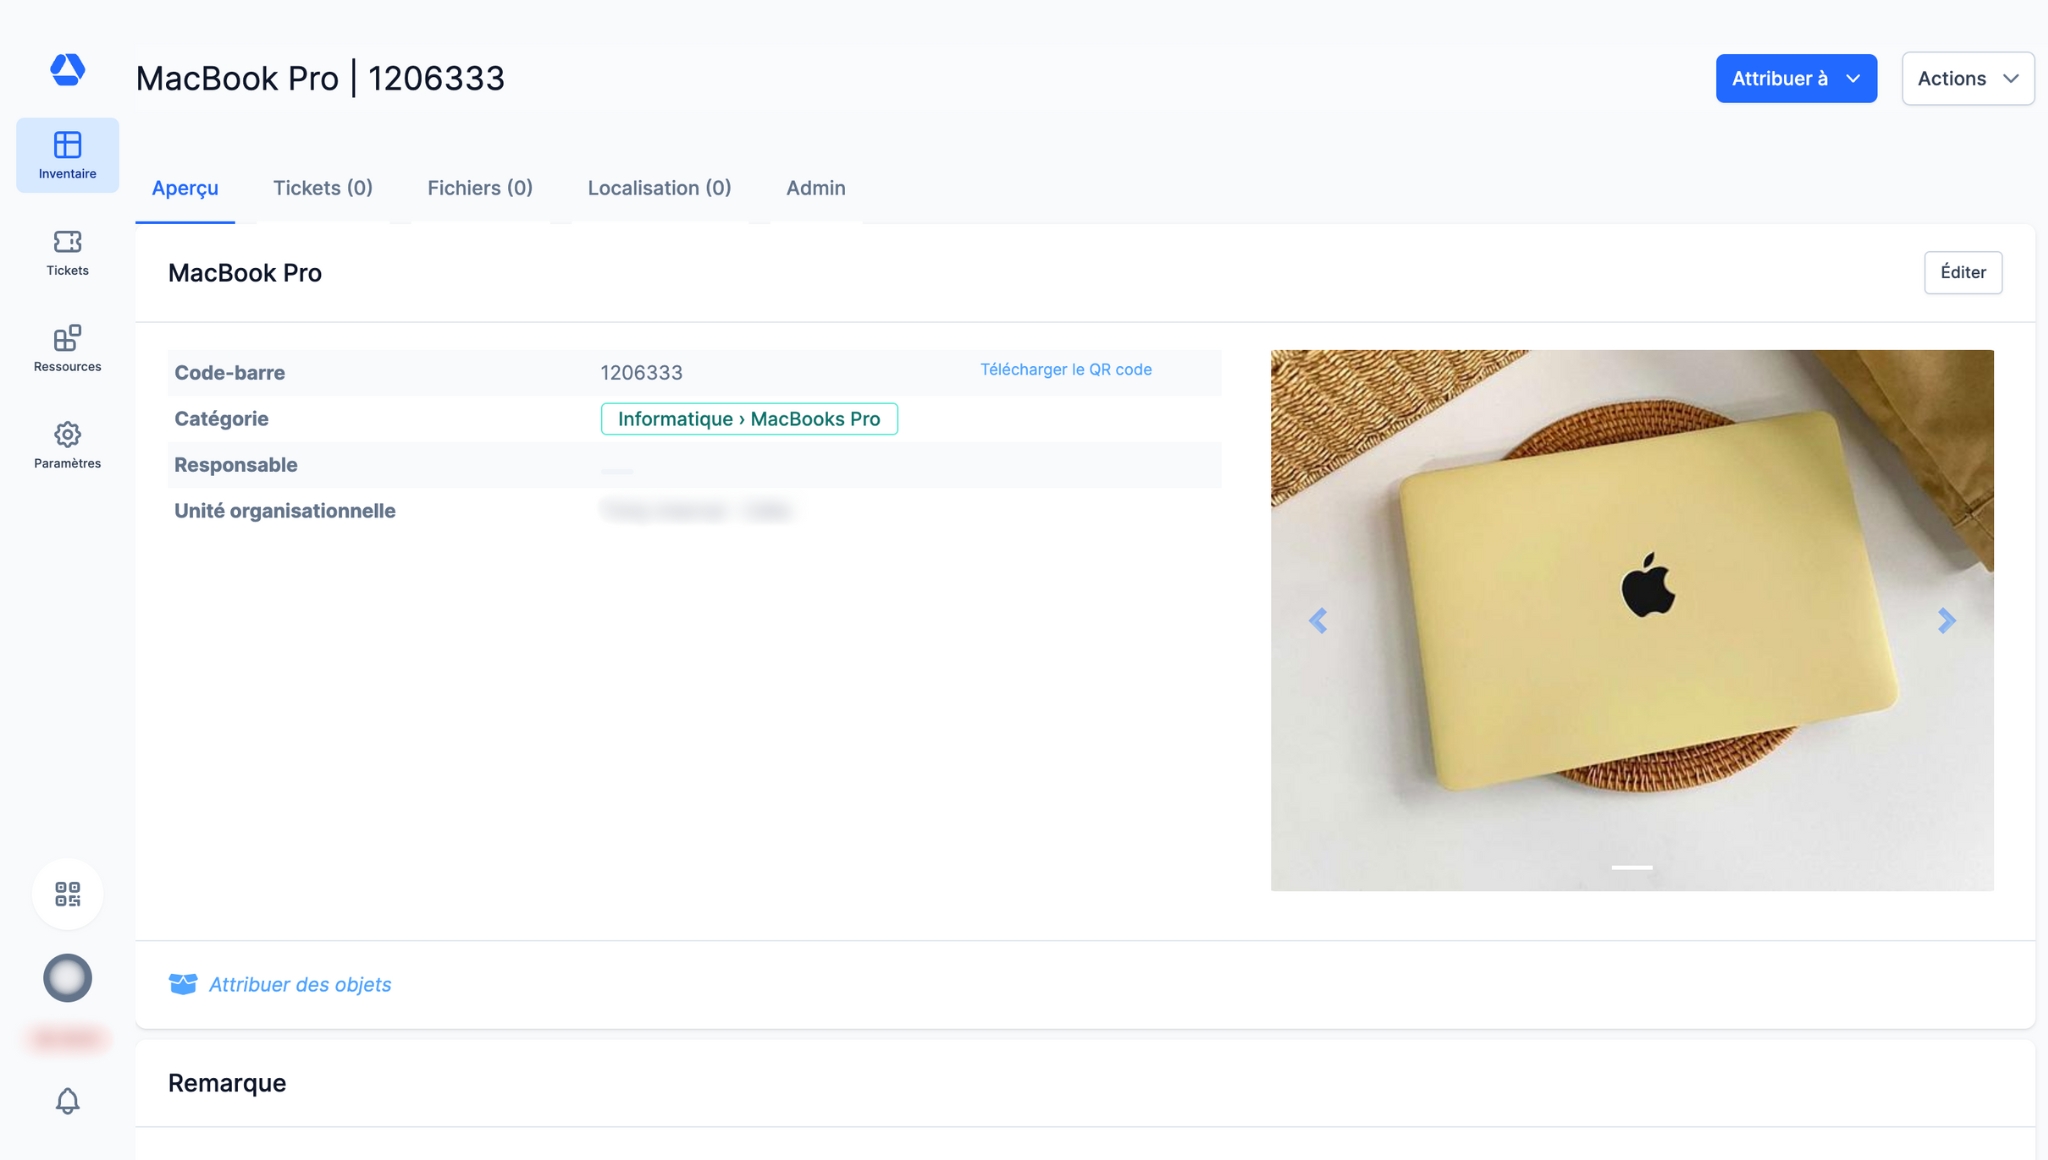Click Télécharger le QR code link

point(1066,369)
